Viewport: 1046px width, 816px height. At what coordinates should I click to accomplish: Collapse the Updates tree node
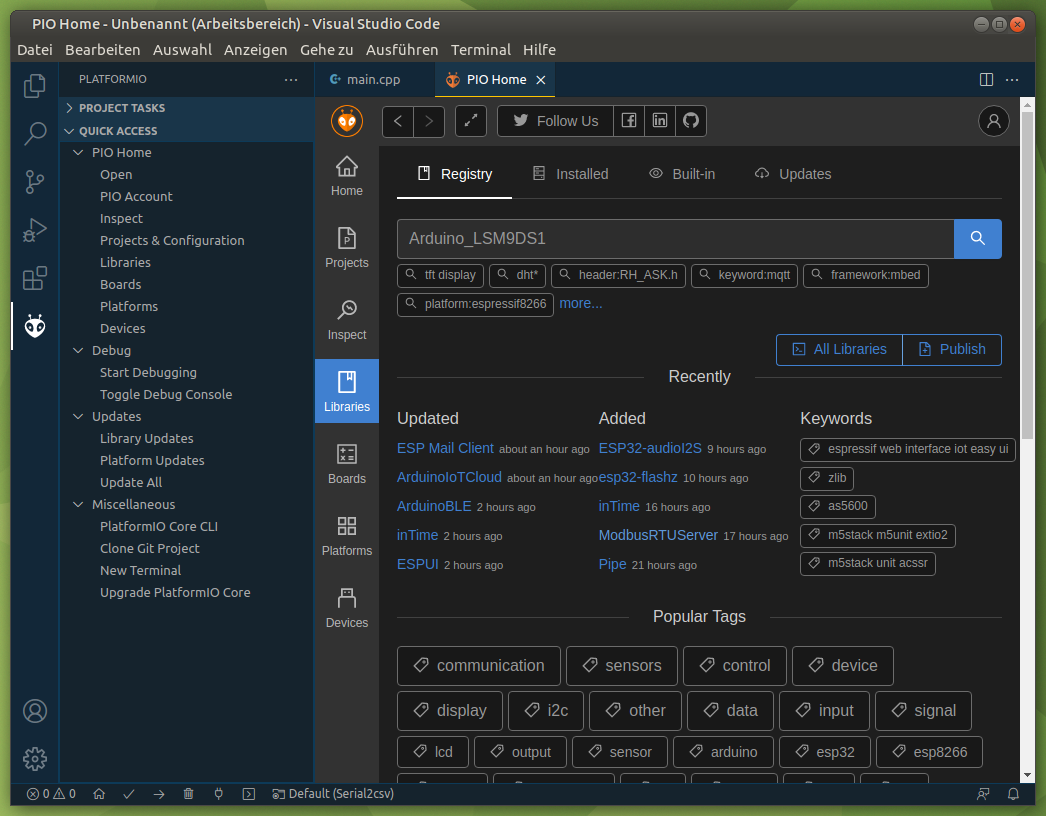pyautogui.click(x=78, y=417)
